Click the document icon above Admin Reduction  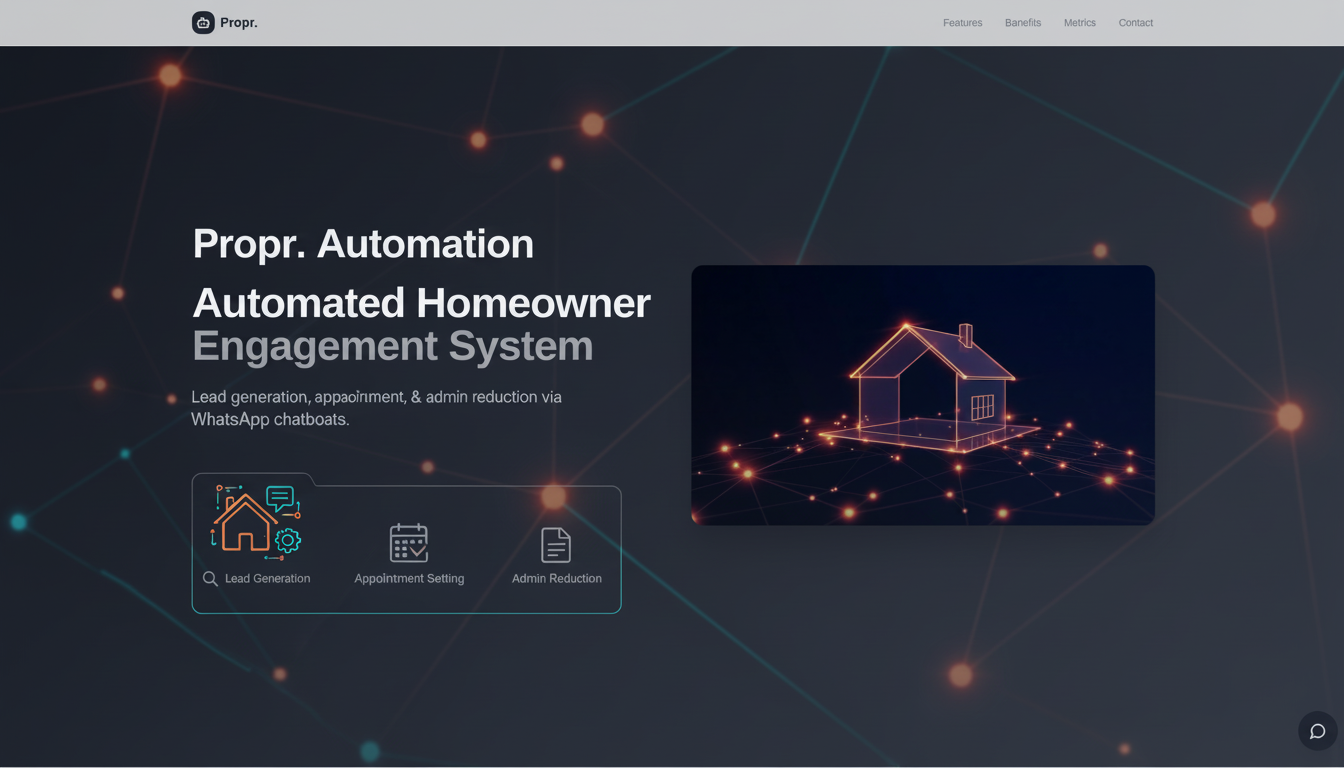coord(556,545)
